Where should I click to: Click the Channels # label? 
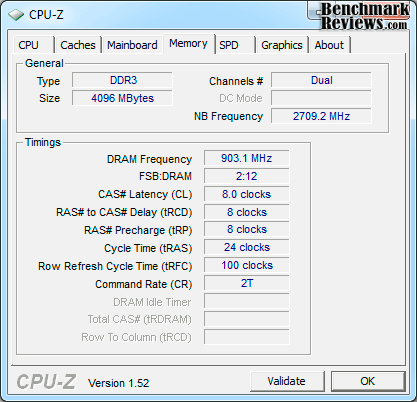[236, 81]
